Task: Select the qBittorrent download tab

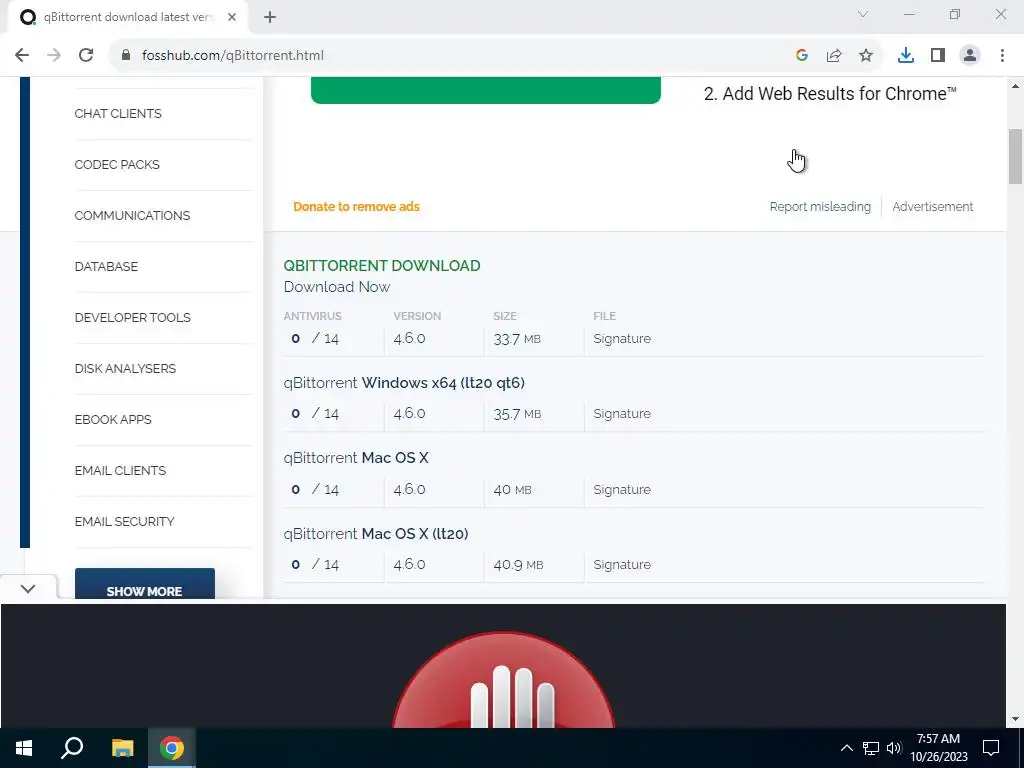Action: tap(128, 18)
